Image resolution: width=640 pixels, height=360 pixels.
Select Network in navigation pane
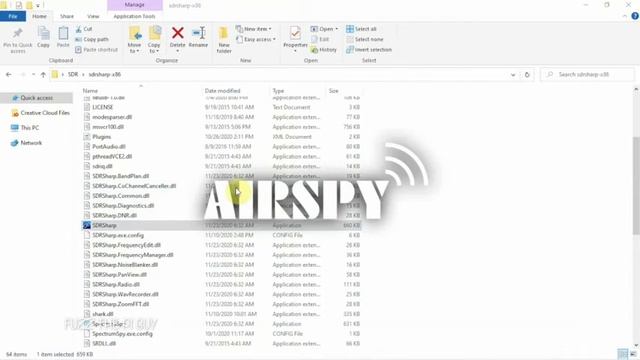click(27, 143)
